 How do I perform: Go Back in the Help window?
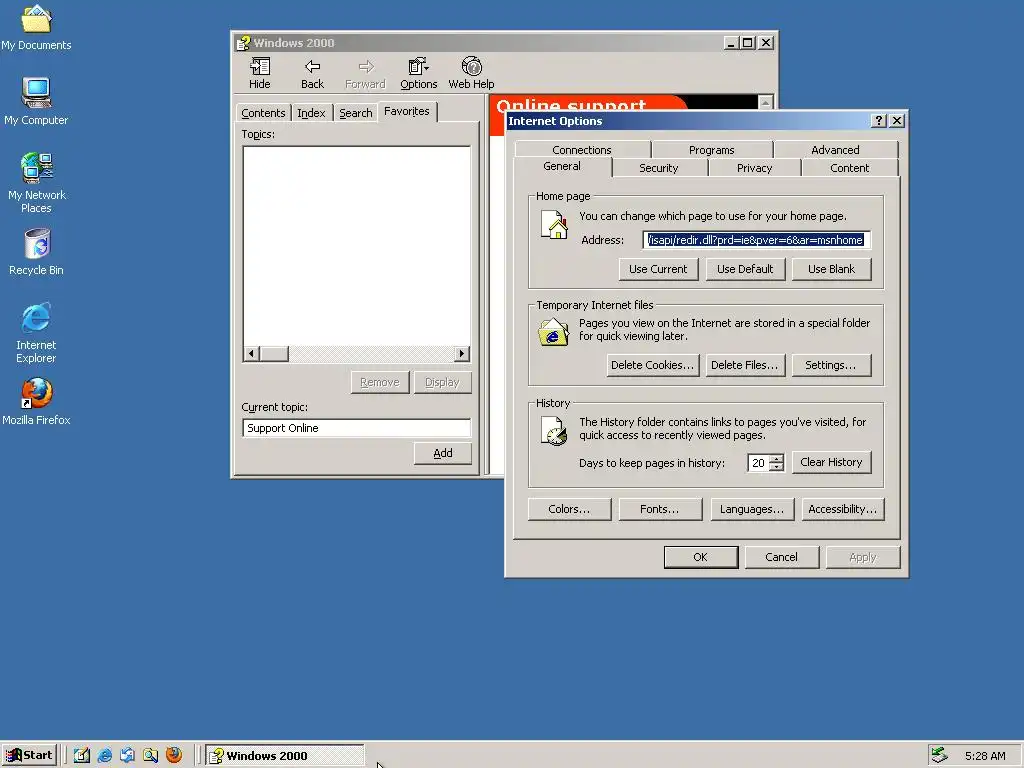tap(312, 73)
